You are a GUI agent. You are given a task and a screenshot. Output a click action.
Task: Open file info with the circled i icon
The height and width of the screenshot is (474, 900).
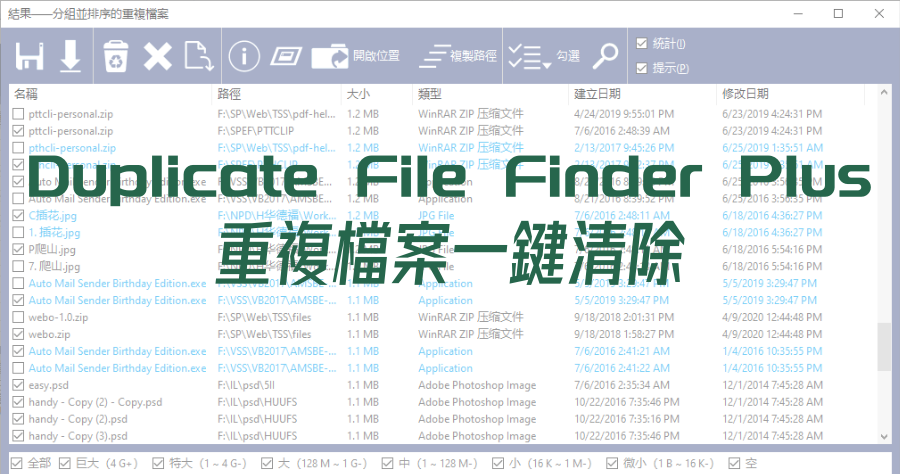pos(245,56)
